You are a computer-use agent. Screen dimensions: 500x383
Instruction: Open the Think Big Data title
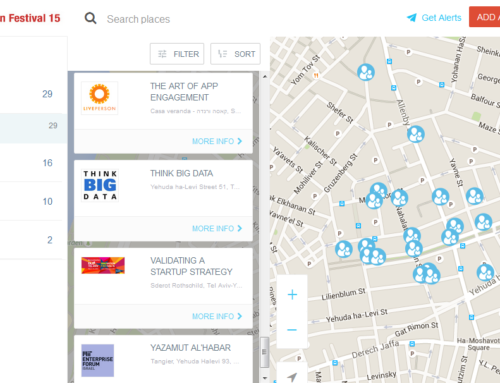click(182, 173)
